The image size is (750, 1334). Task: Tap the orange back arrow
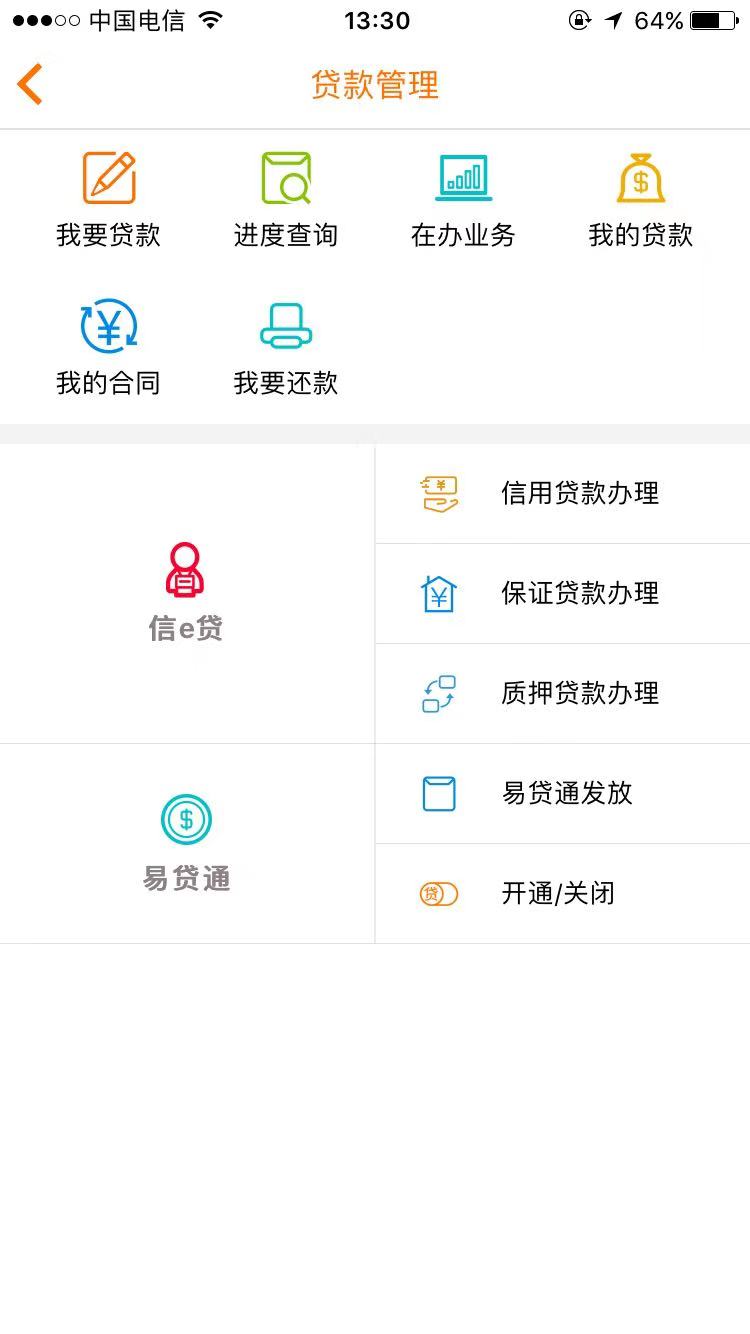point(30,84)
